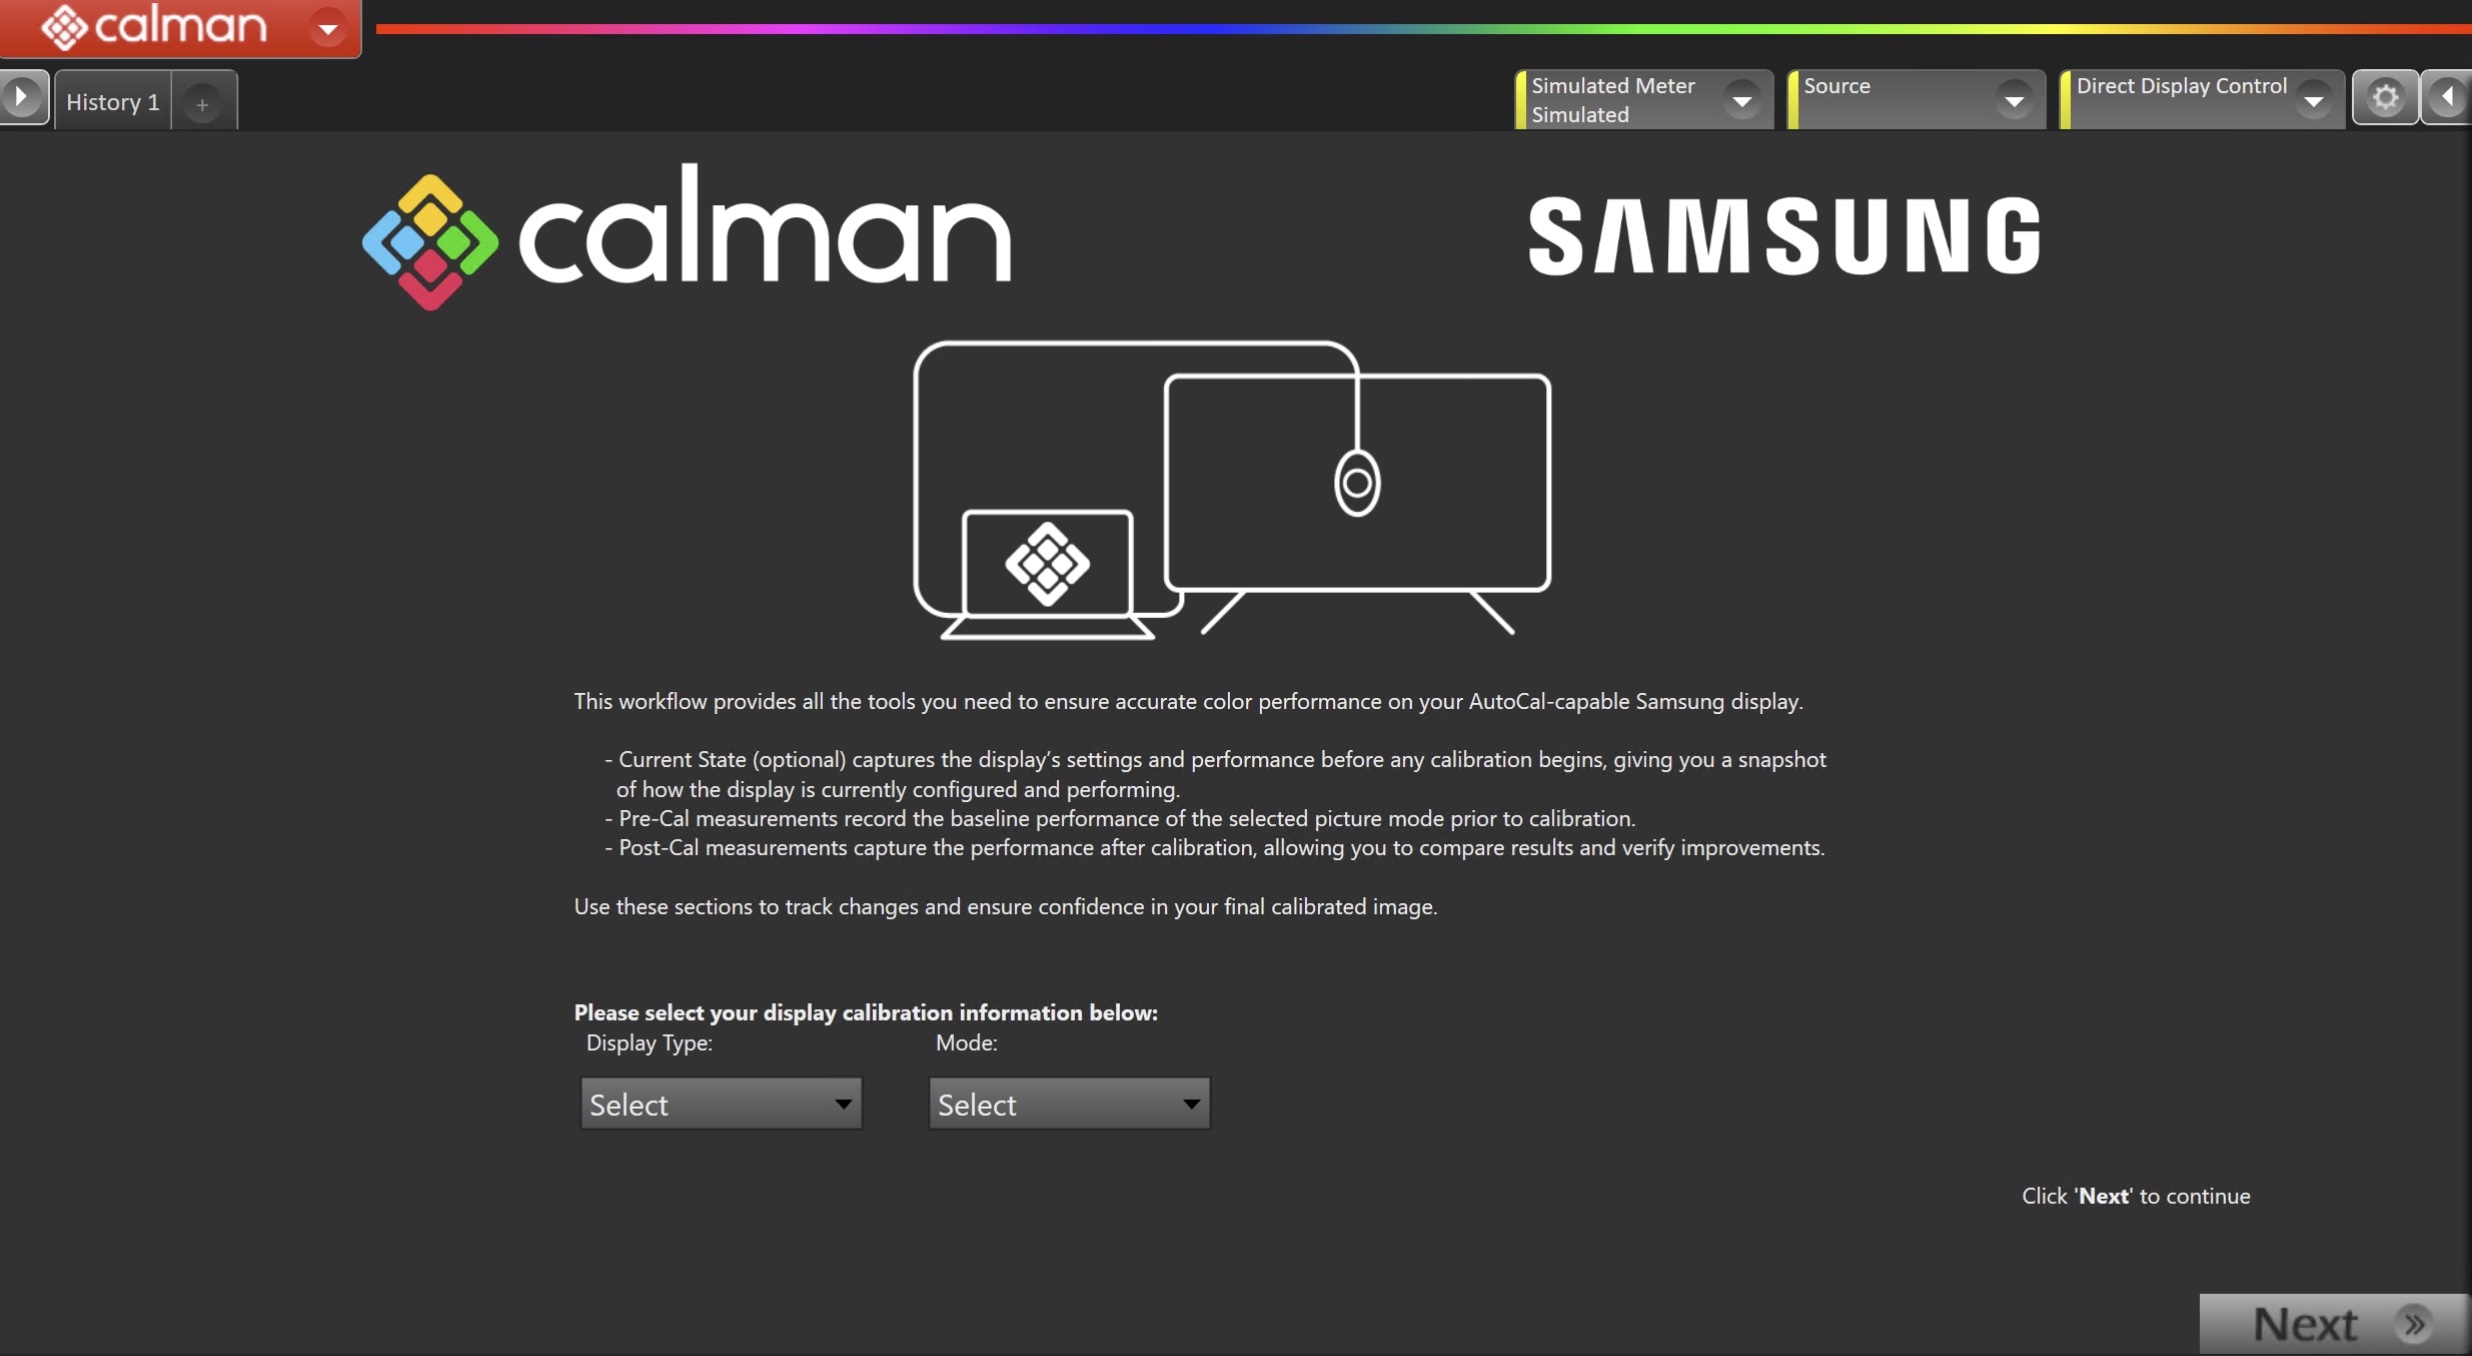Expand the Source dropdown arrow

click(x=2014, y=100)
